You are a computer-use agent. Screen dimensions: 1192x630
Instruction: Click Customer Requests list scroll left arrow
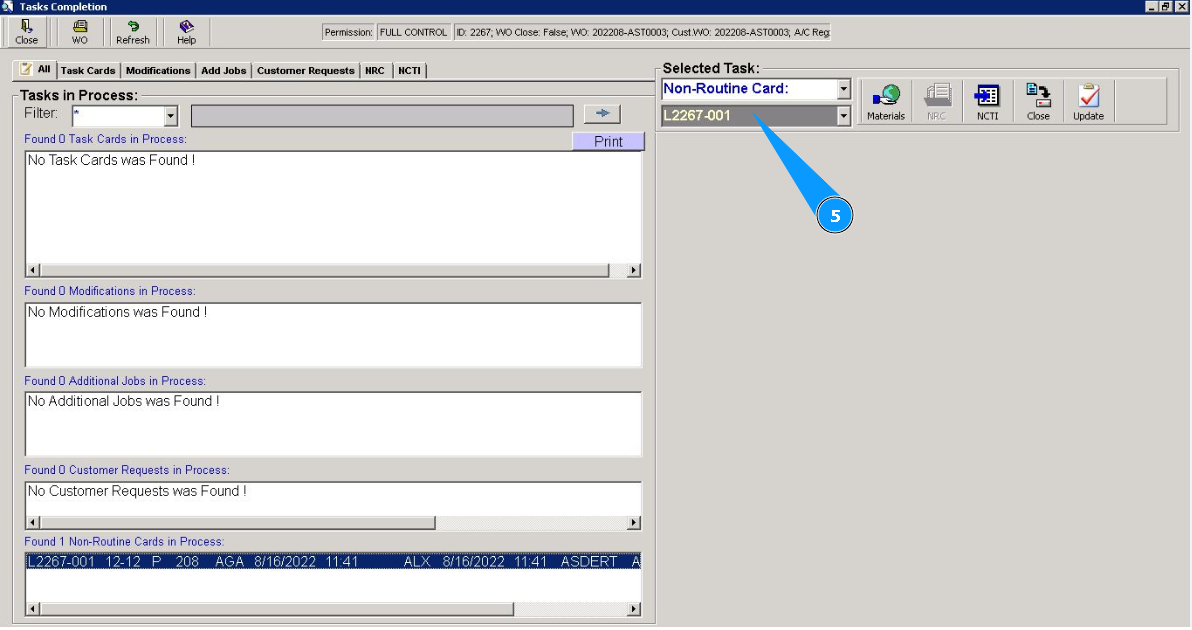(33, 523)
